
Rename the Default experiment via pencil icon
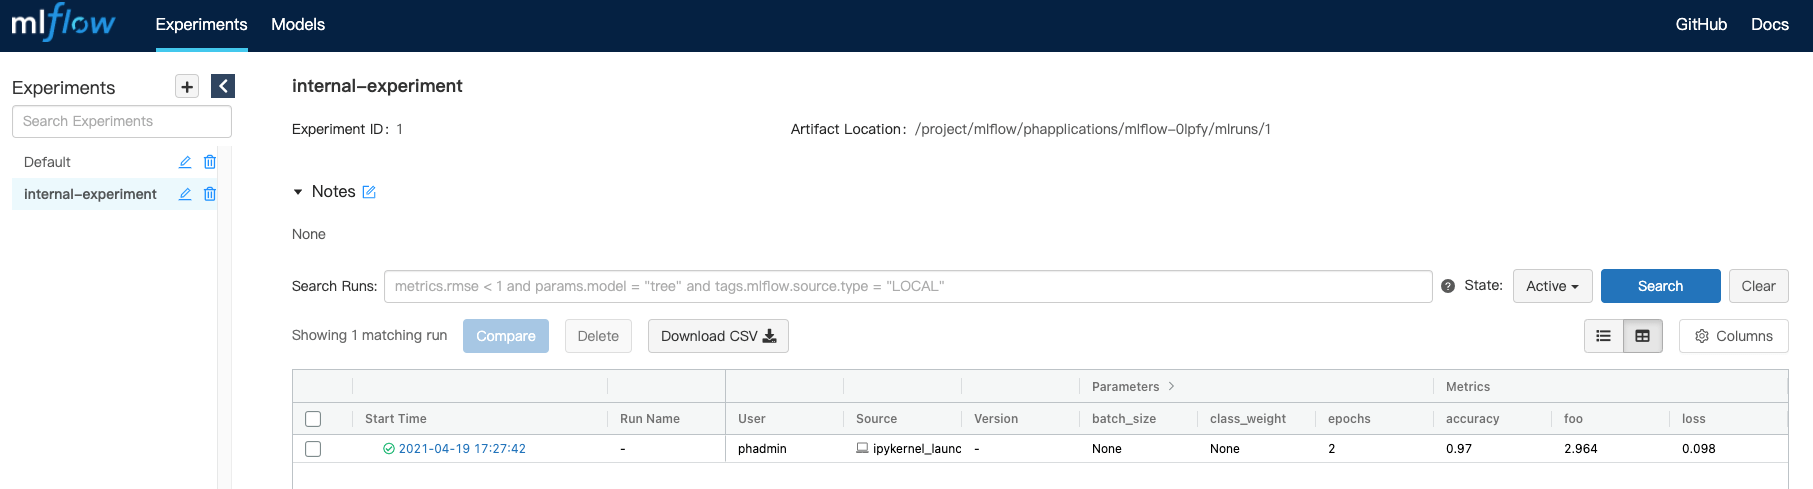185,162
